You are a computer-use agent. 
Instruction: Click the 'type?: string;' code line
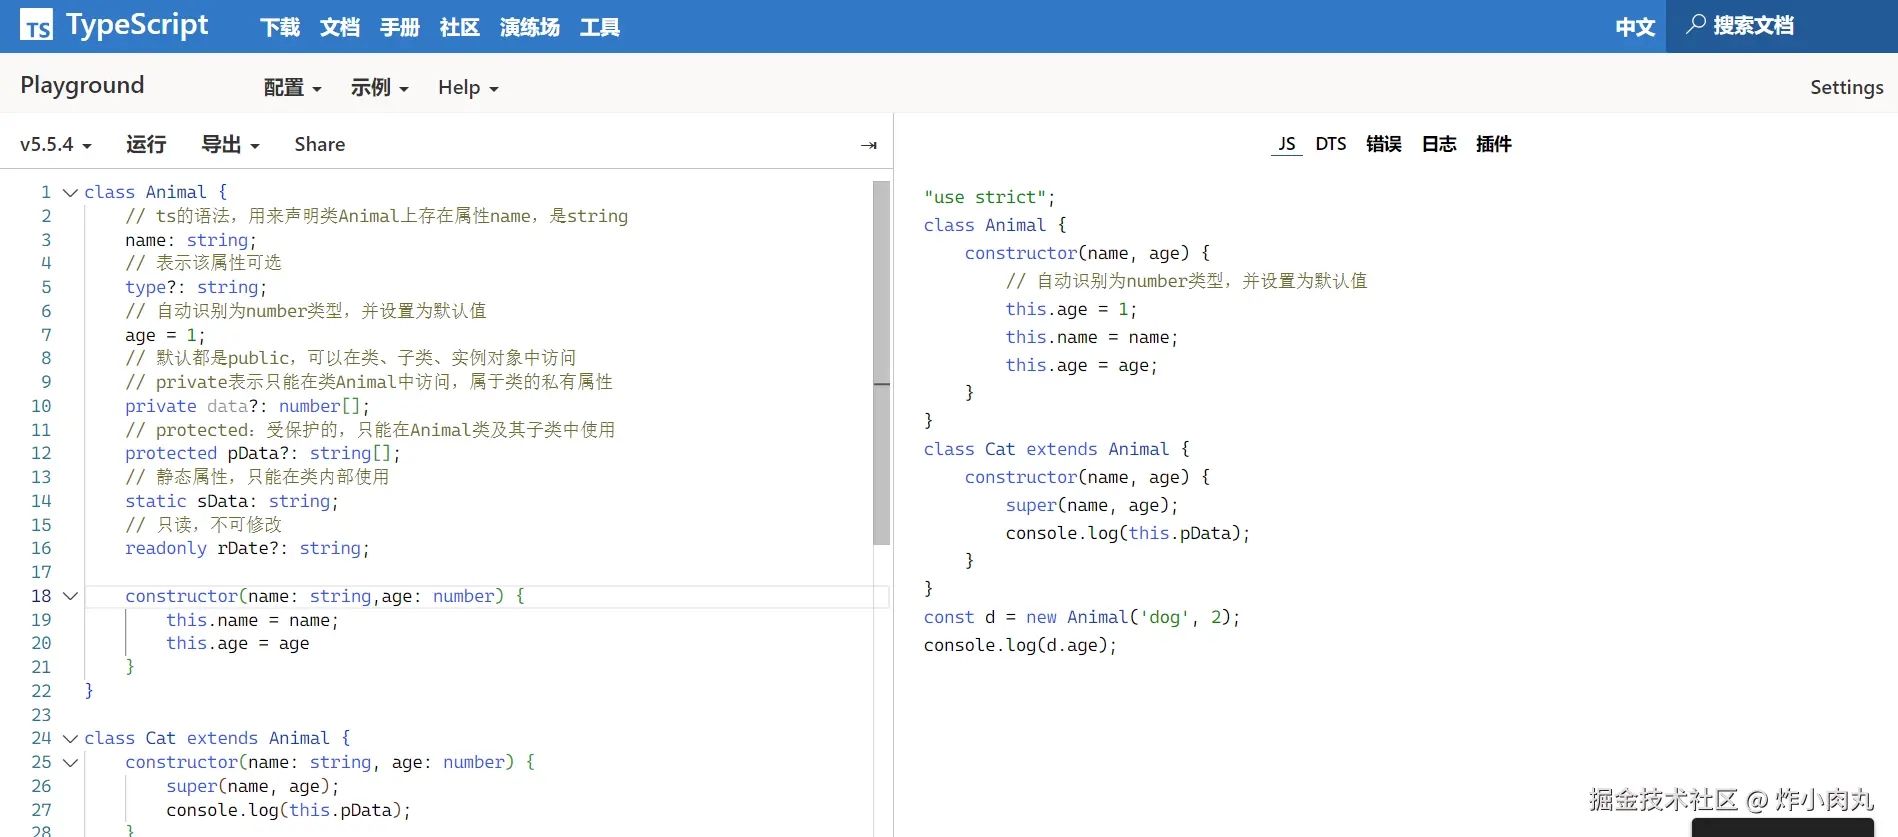(196, 287)
